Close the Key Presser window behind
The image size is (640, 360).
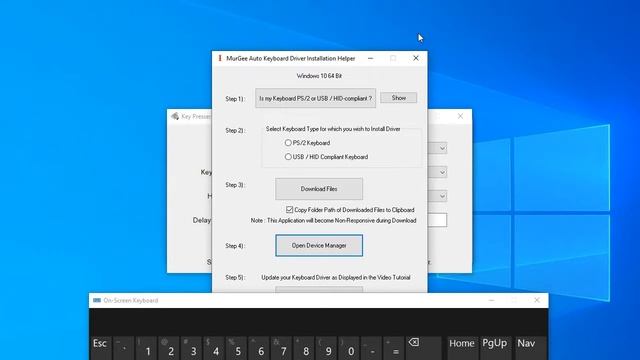pyautogui.click(x=460, y=116)
